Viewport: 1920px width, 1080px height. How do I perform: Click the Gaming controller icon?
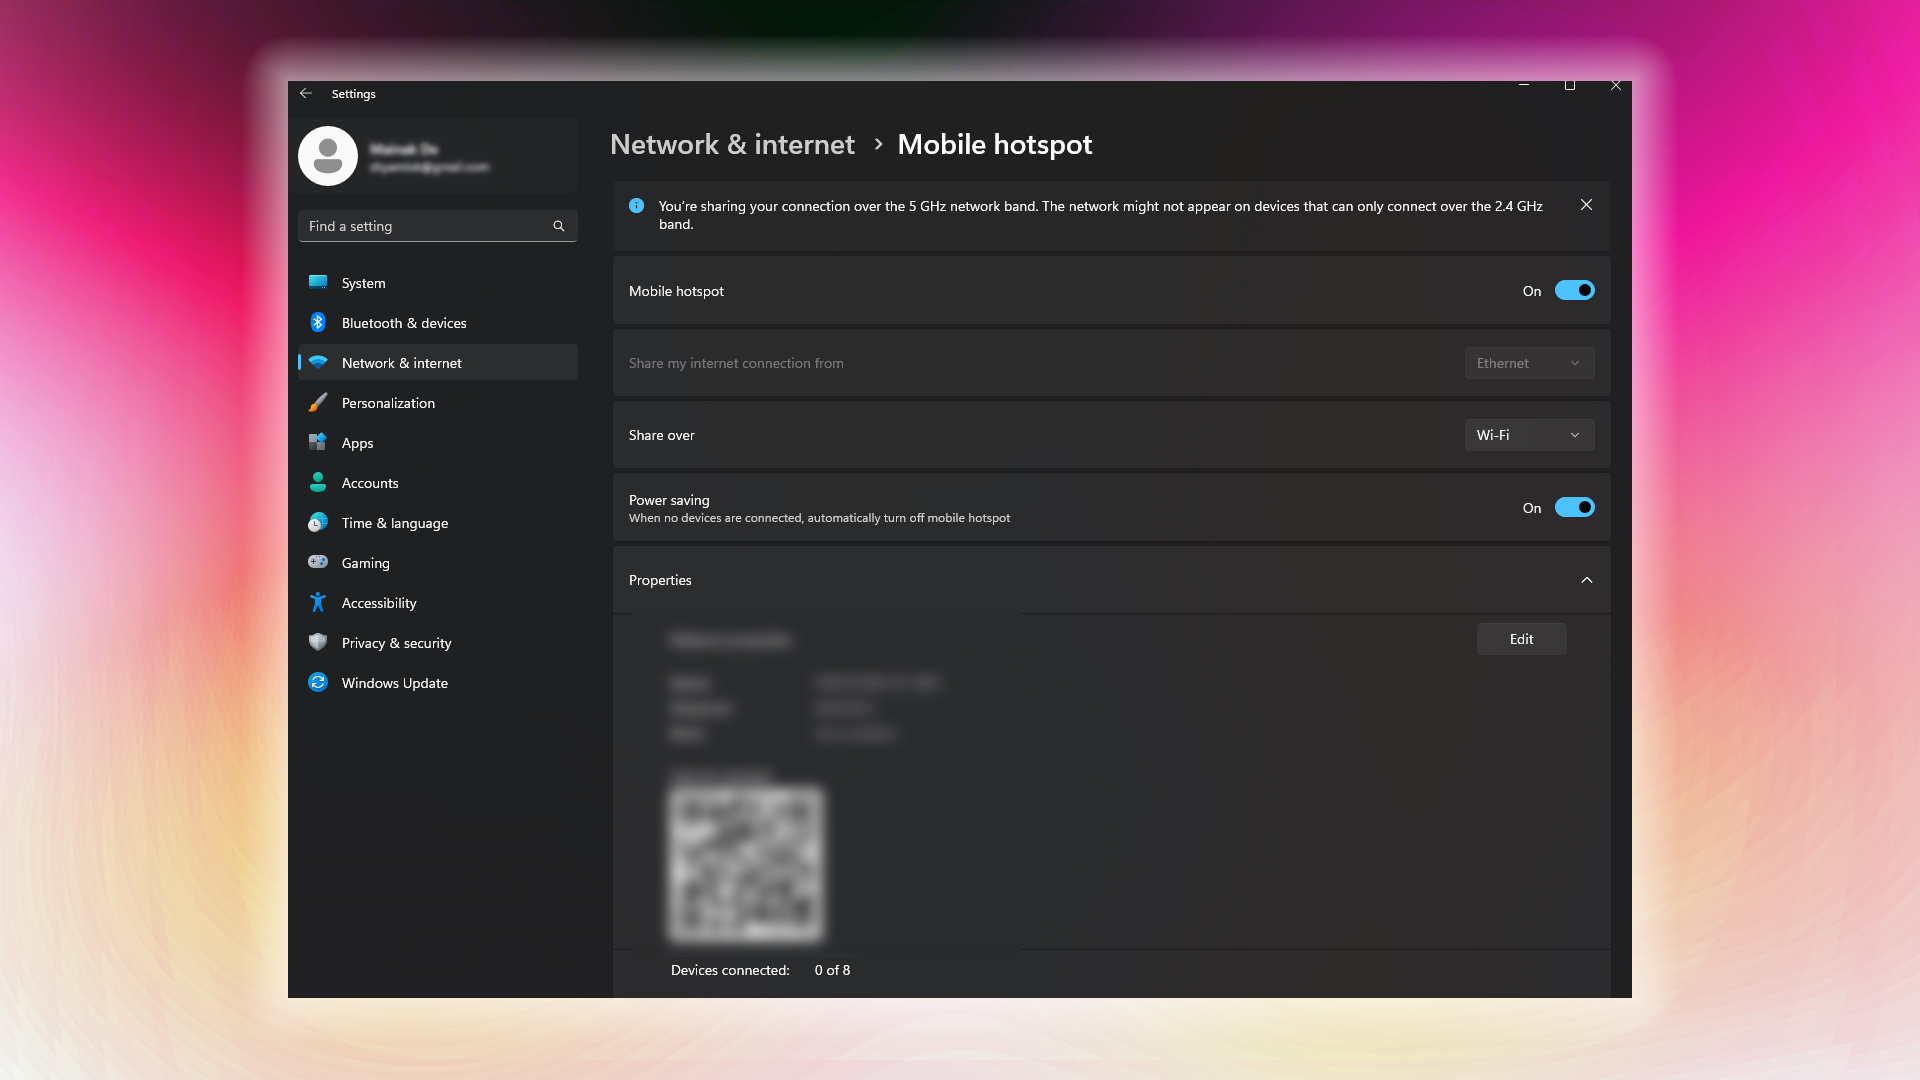point(318,562)
